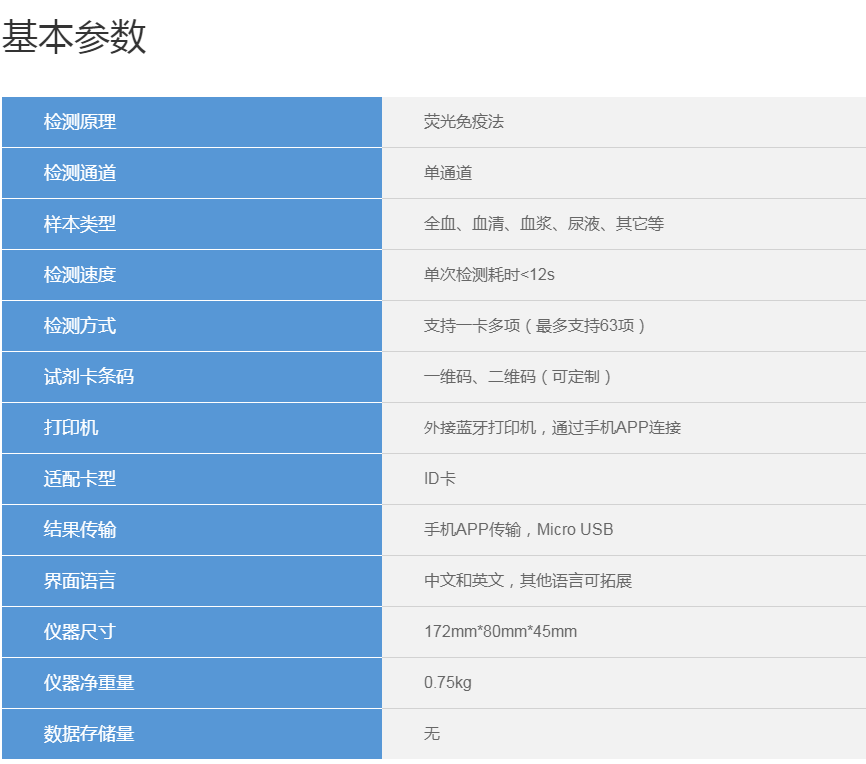Click the 样本类型 row label

click(80, 224)
